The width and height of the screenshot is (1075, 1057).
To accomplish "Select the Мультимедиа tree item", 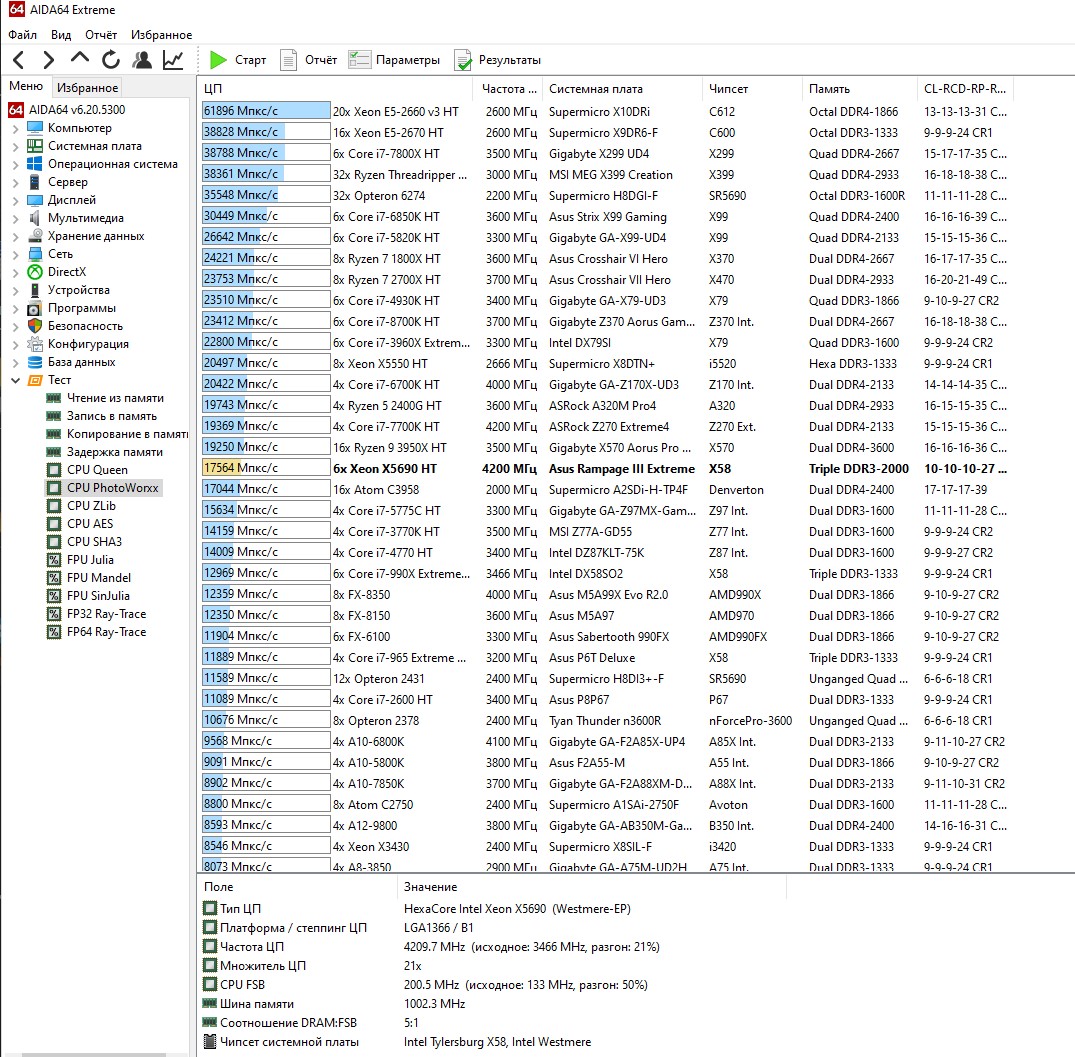I will [x=86, y=218].
